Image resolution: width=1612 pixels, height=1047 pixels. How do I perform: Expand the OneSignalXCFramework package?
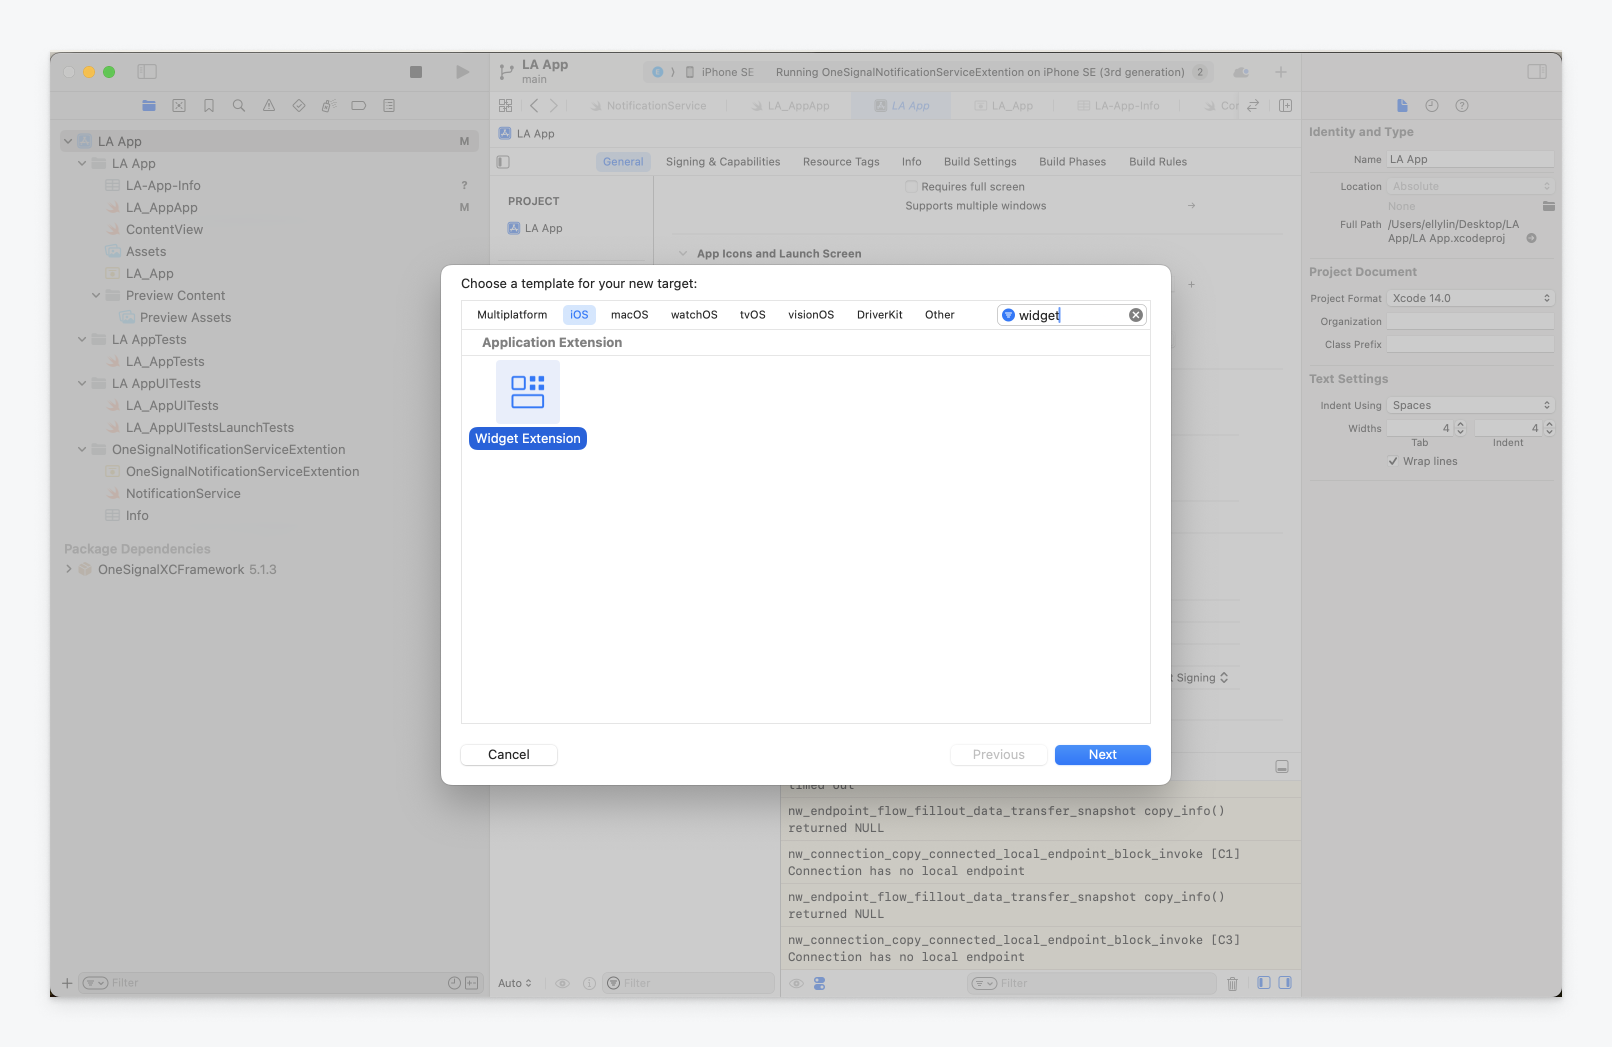coord(68,569)
